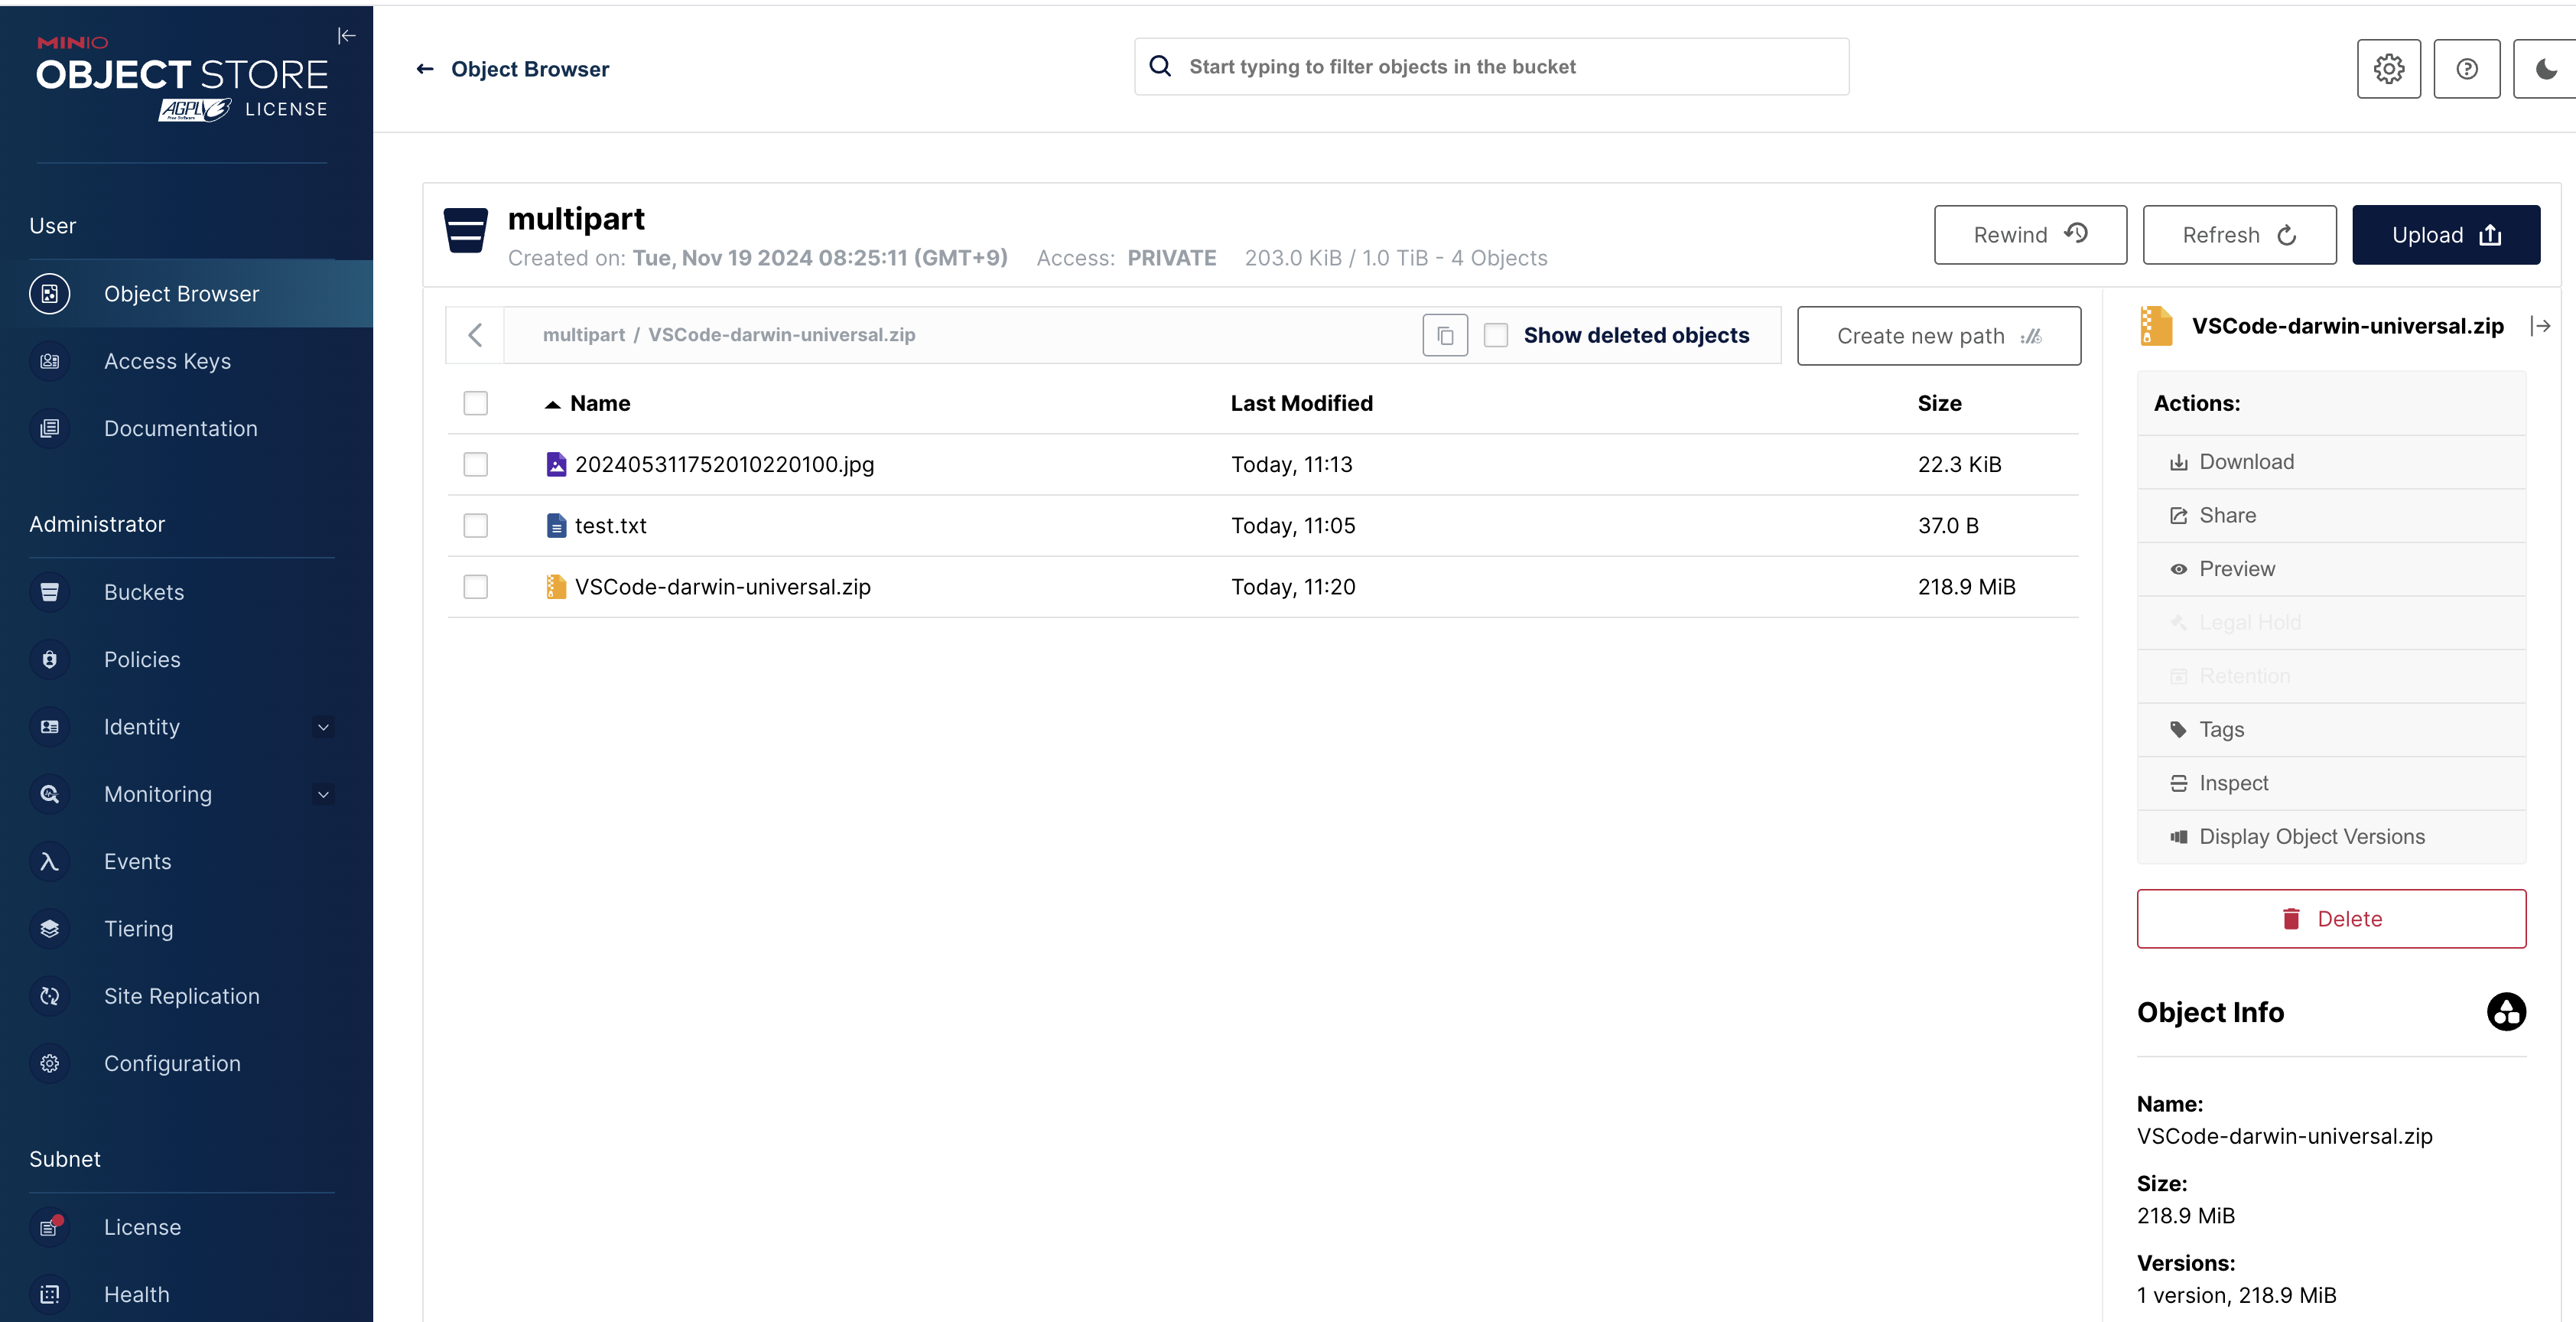The height and width of the screenshot is (1322, 2576).
Task: Open Buckets in the sidebar
Action: tap(144, 592)
